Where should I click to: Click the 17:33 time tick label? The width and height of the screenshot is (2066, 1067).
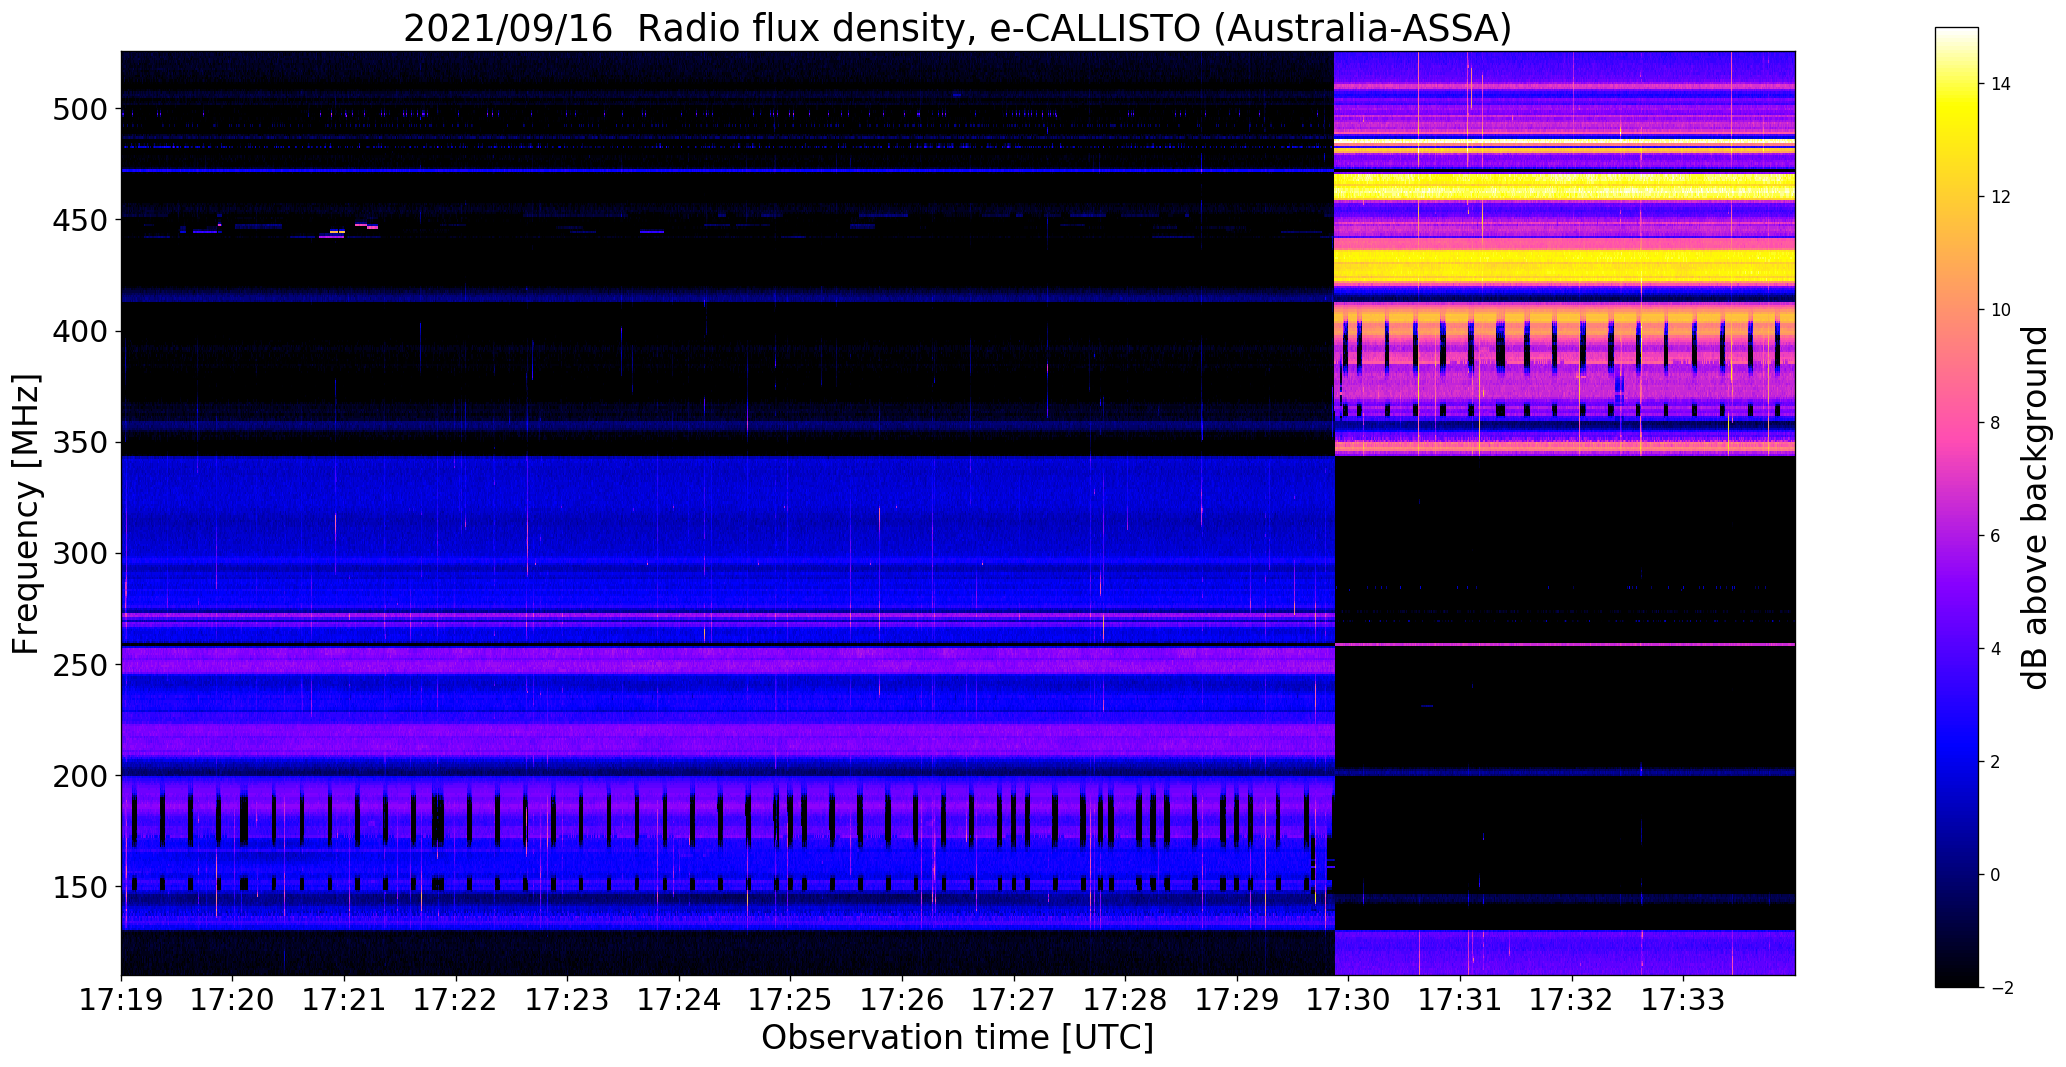1684,999
